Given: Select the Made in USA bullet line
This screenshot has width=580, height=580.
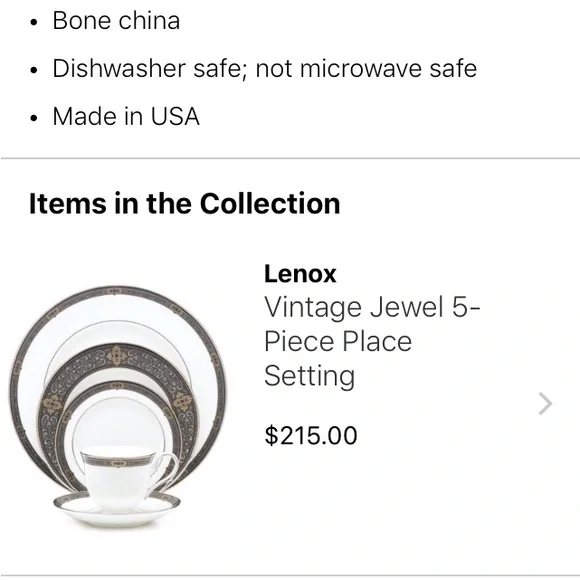Looking at the screenshot, I should [126, 117].
